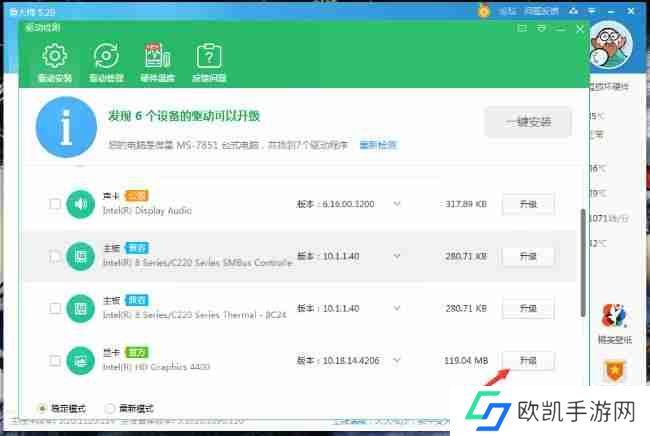
Task: Click the orange shield star icon in sidebar
Action: click(x=614, y=371)
